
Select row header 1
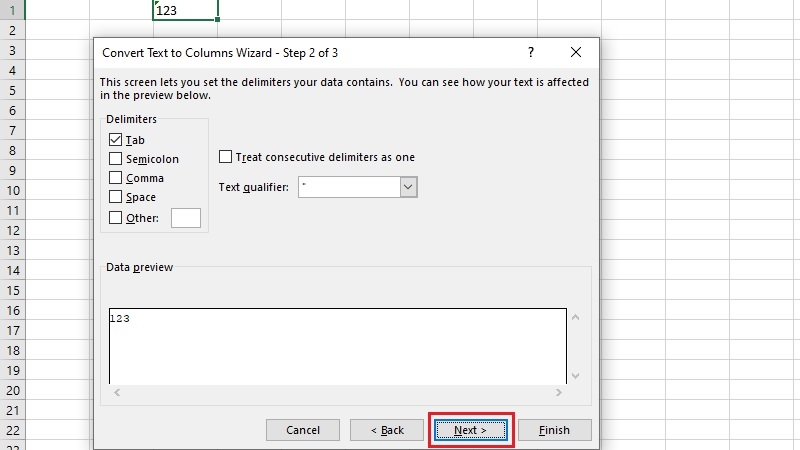[x=12, y=10]
